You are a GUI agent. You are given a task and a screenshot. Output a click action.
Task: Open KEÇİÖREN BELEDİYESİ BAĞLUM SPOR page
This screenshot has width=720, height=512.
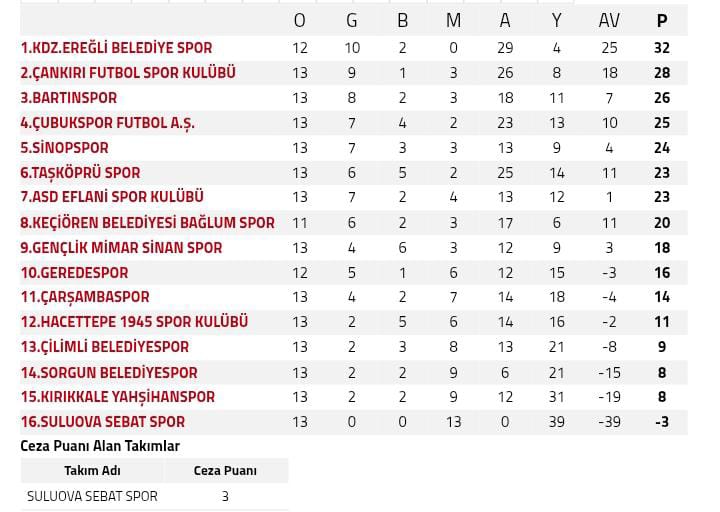[x=147, y=223]
